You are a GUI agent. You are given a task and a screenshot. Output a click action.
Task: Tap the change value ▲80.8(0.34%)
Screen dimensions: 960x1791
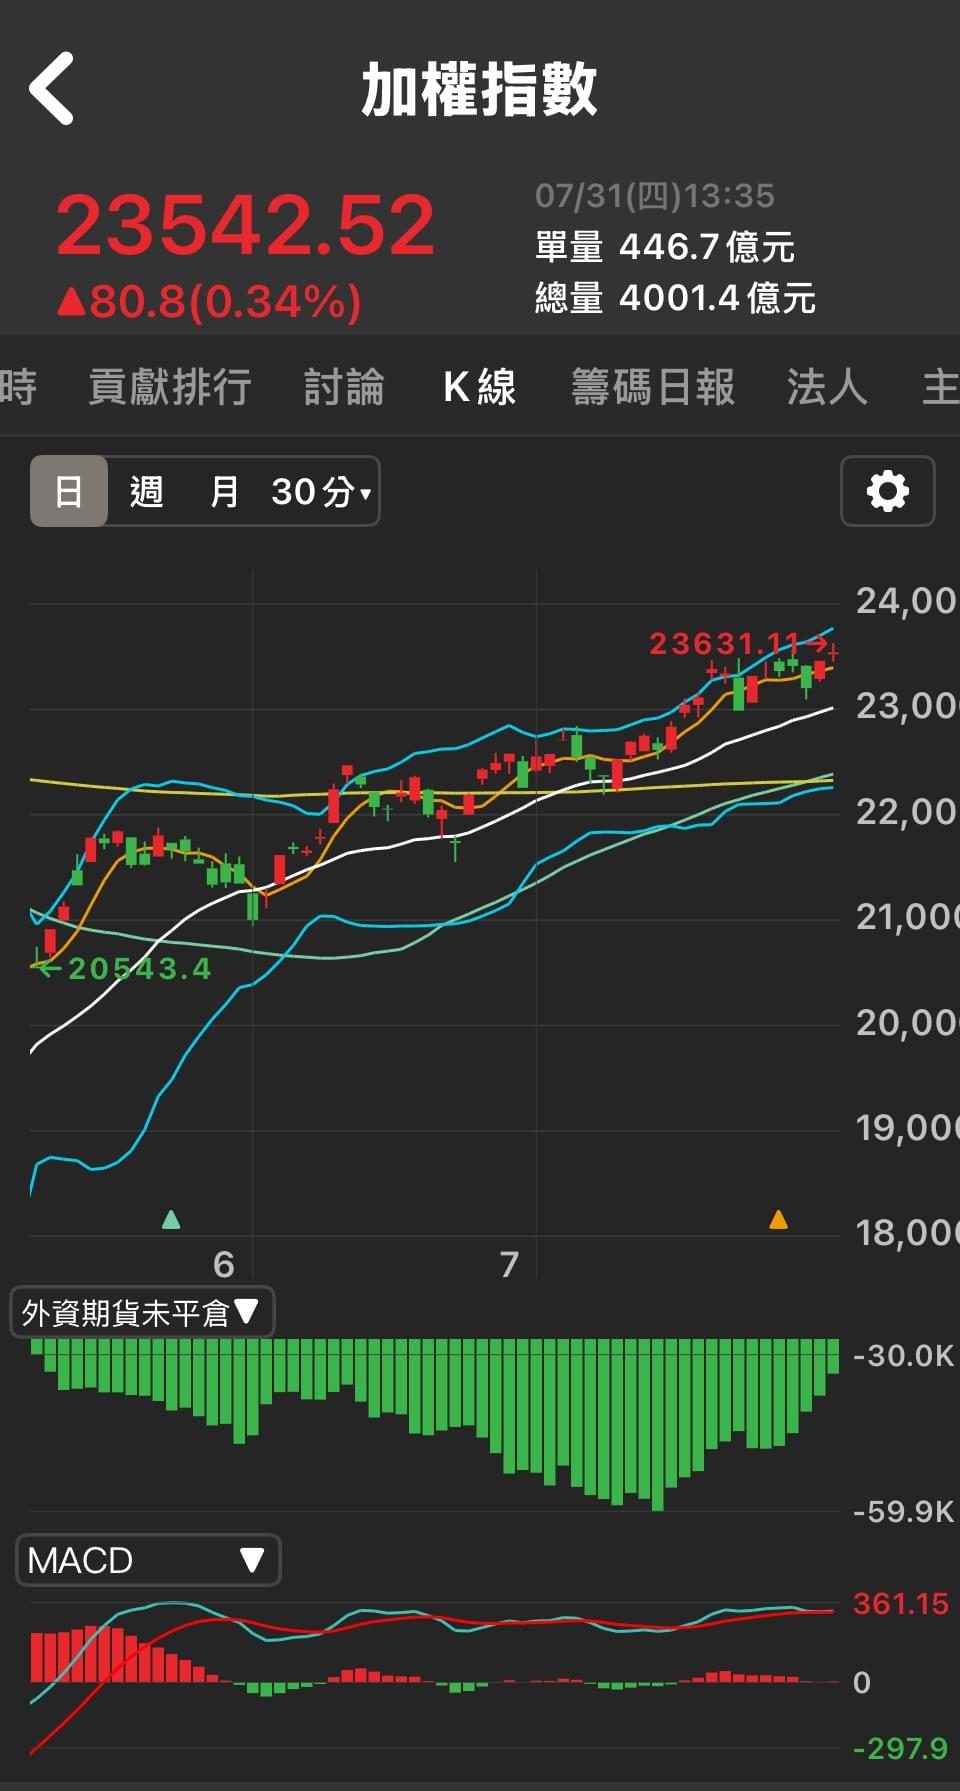pos(209,301)
